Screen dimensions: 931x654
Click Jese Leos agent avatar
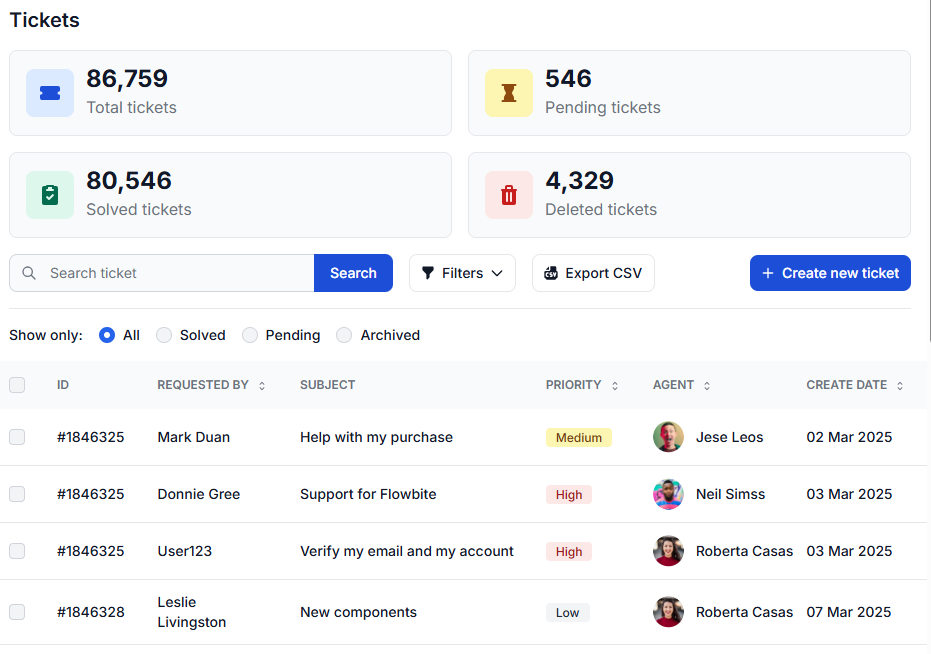(668, 437)
